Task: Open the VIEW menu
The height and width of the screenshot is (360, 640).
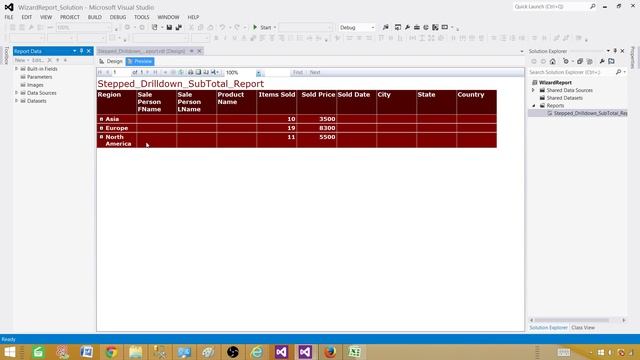Action: [46, 17]
